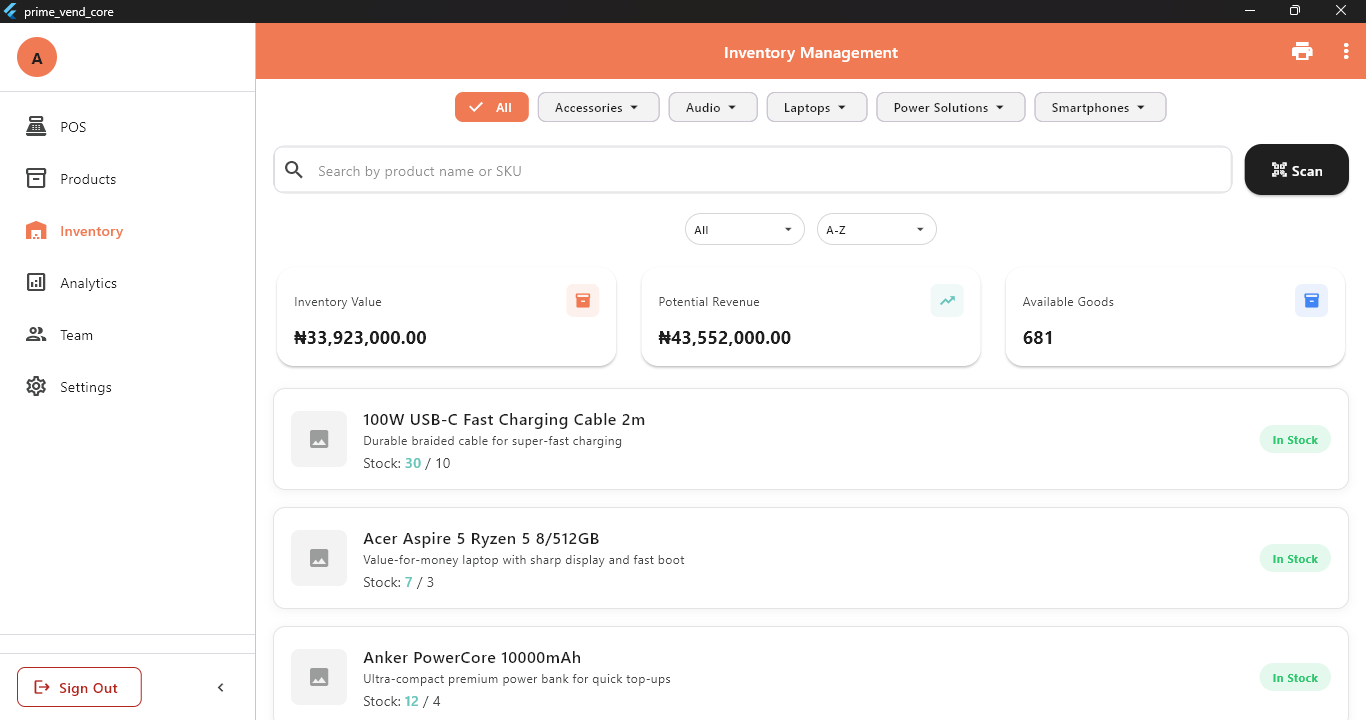Click the Analytics chart icon
Viewport: 1366px width, 720px height.
(x=36, y=283)
